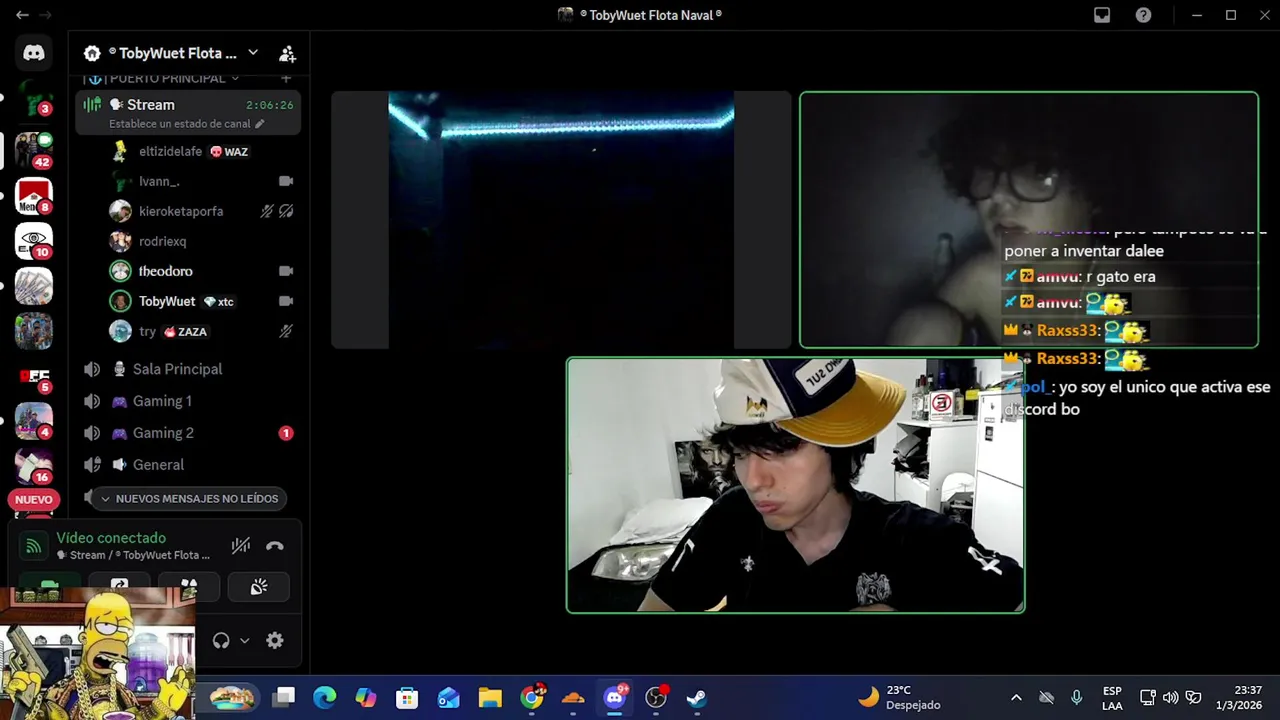Open the TobyWuet Flota server dropdown menu
The image size is (1280, 720).
253,53
